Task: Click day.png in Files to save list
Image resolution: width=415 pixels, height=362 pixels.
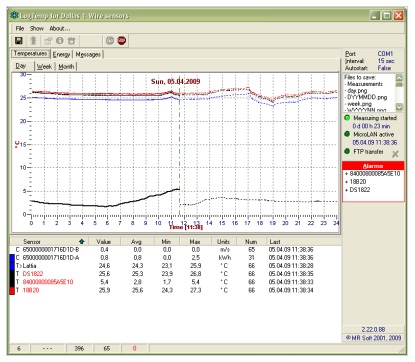Action: pyautogui.click(x=357, y=91)
